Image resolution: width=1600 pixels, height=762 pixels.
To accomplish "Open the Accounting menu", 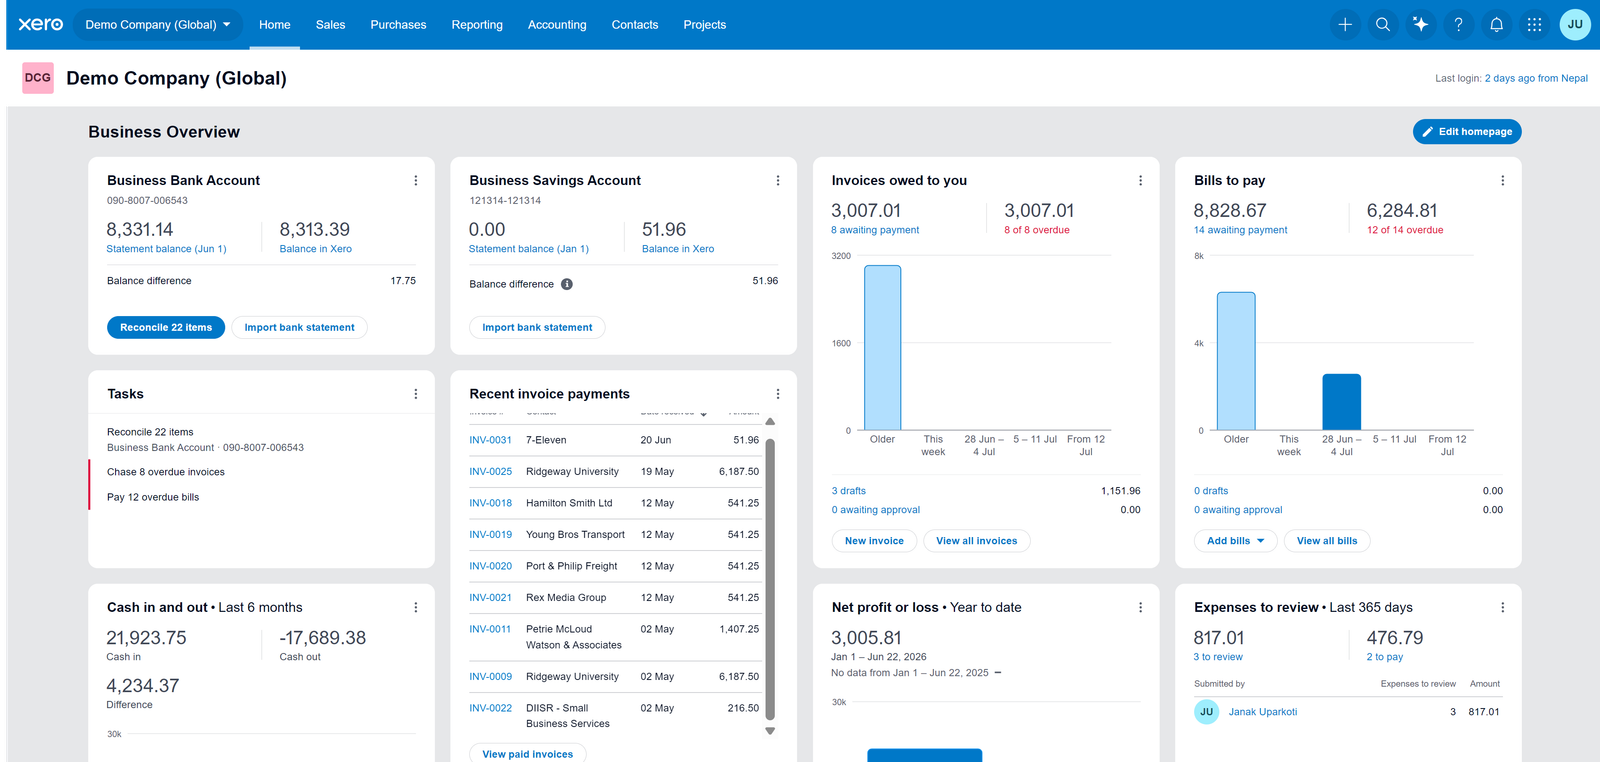I will [557, 25].
